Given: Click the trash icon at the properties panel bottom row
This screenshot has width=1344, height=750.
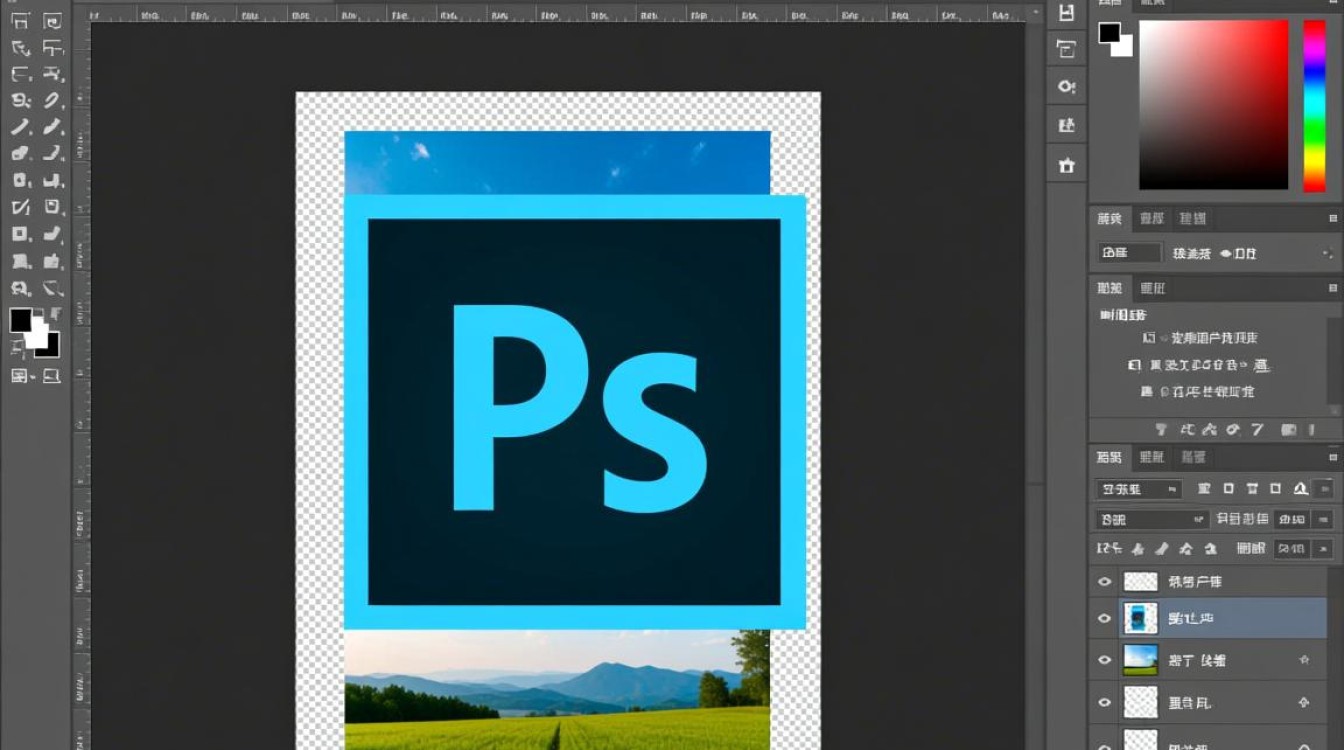Looking at the screenshot, I should click(x=1313, y=430).
